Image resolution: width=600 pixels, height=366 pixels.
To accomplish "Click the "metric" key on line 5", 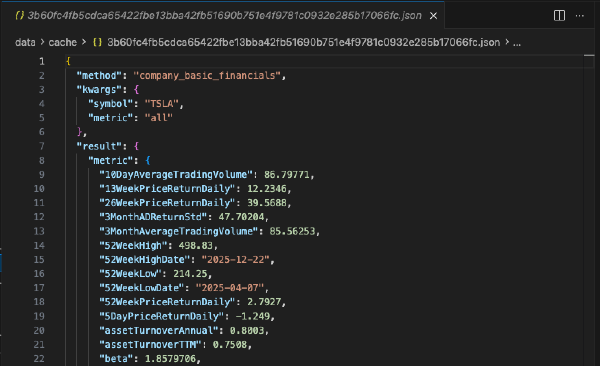I will coord(111,118).
